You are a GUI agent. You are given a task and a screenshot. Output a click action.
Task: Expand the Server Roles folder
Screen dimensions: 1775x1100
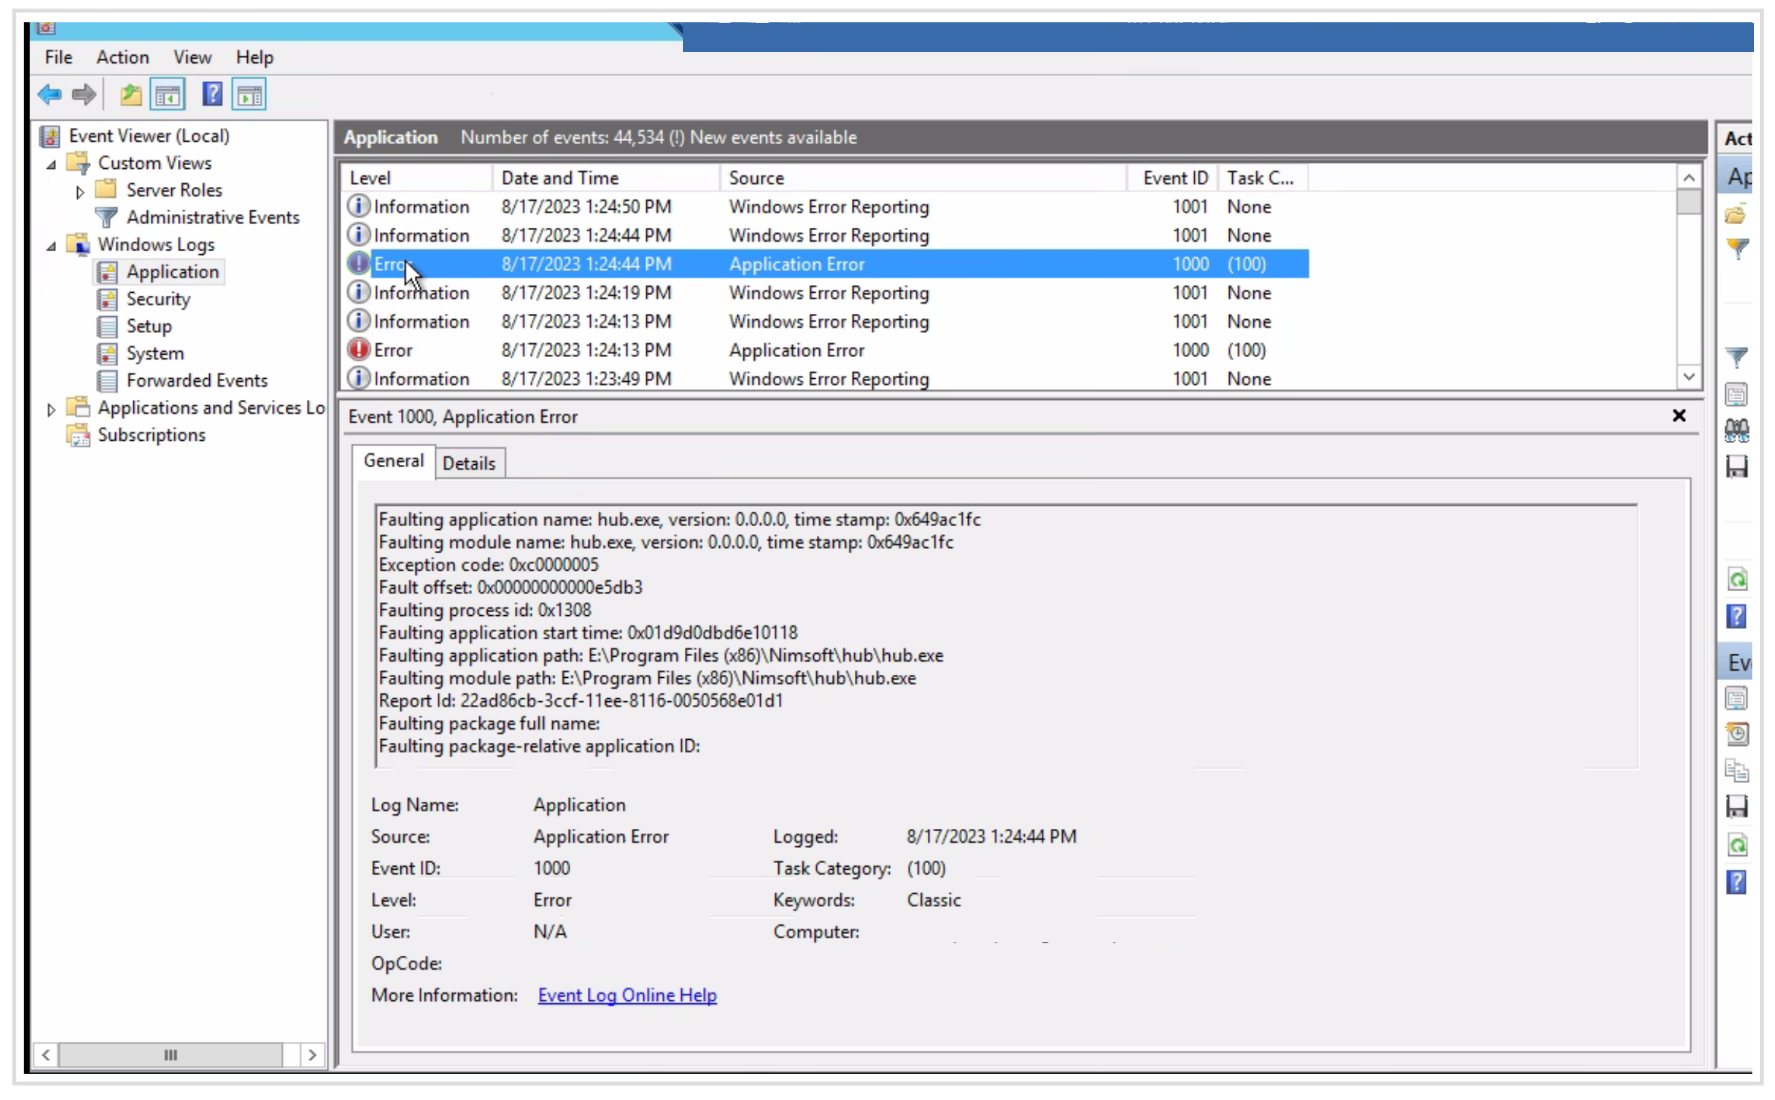tap(80, 191)
